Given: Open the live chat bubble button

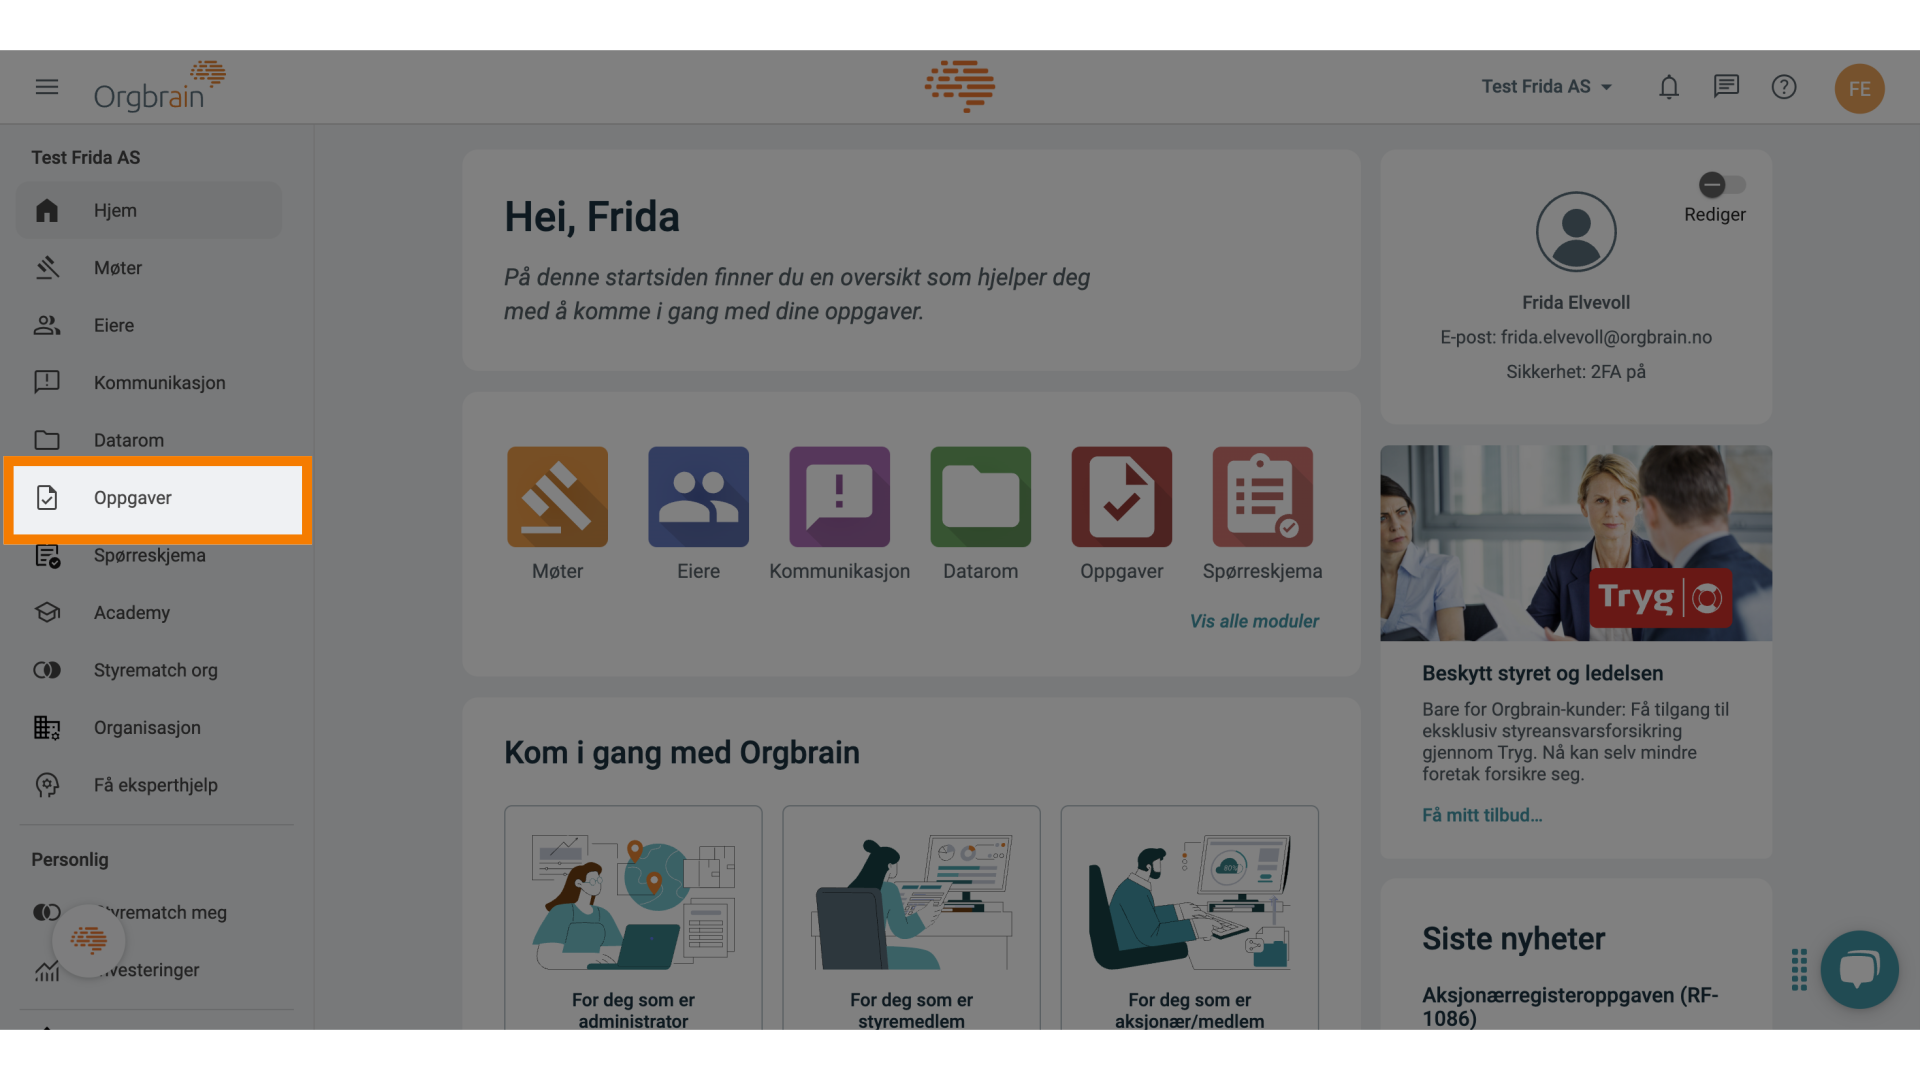Looking at the screenshot, I should (x=1859, y=969).
